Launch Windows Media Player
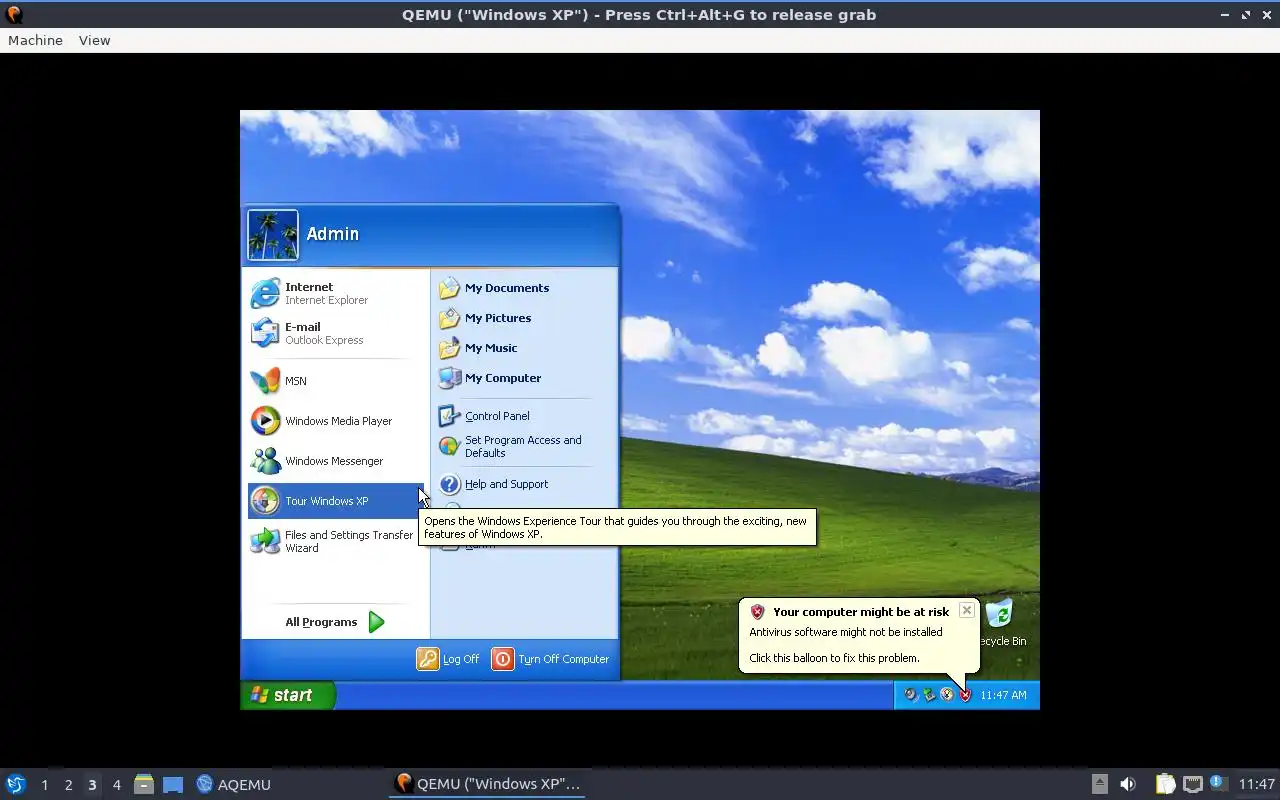The width and height of the screenshot is (1280, 800). (336, 421)
